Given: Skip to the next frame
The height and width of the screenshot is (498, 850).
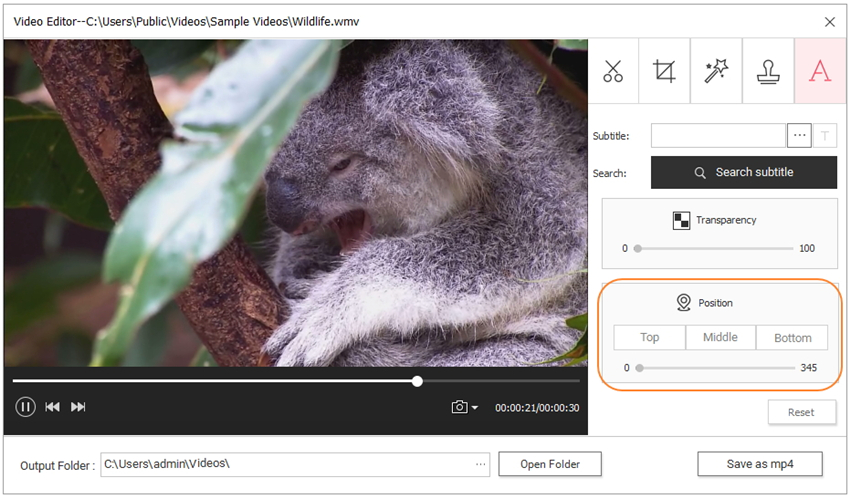Looking at the screenshot, I should [x=78, y=407].
